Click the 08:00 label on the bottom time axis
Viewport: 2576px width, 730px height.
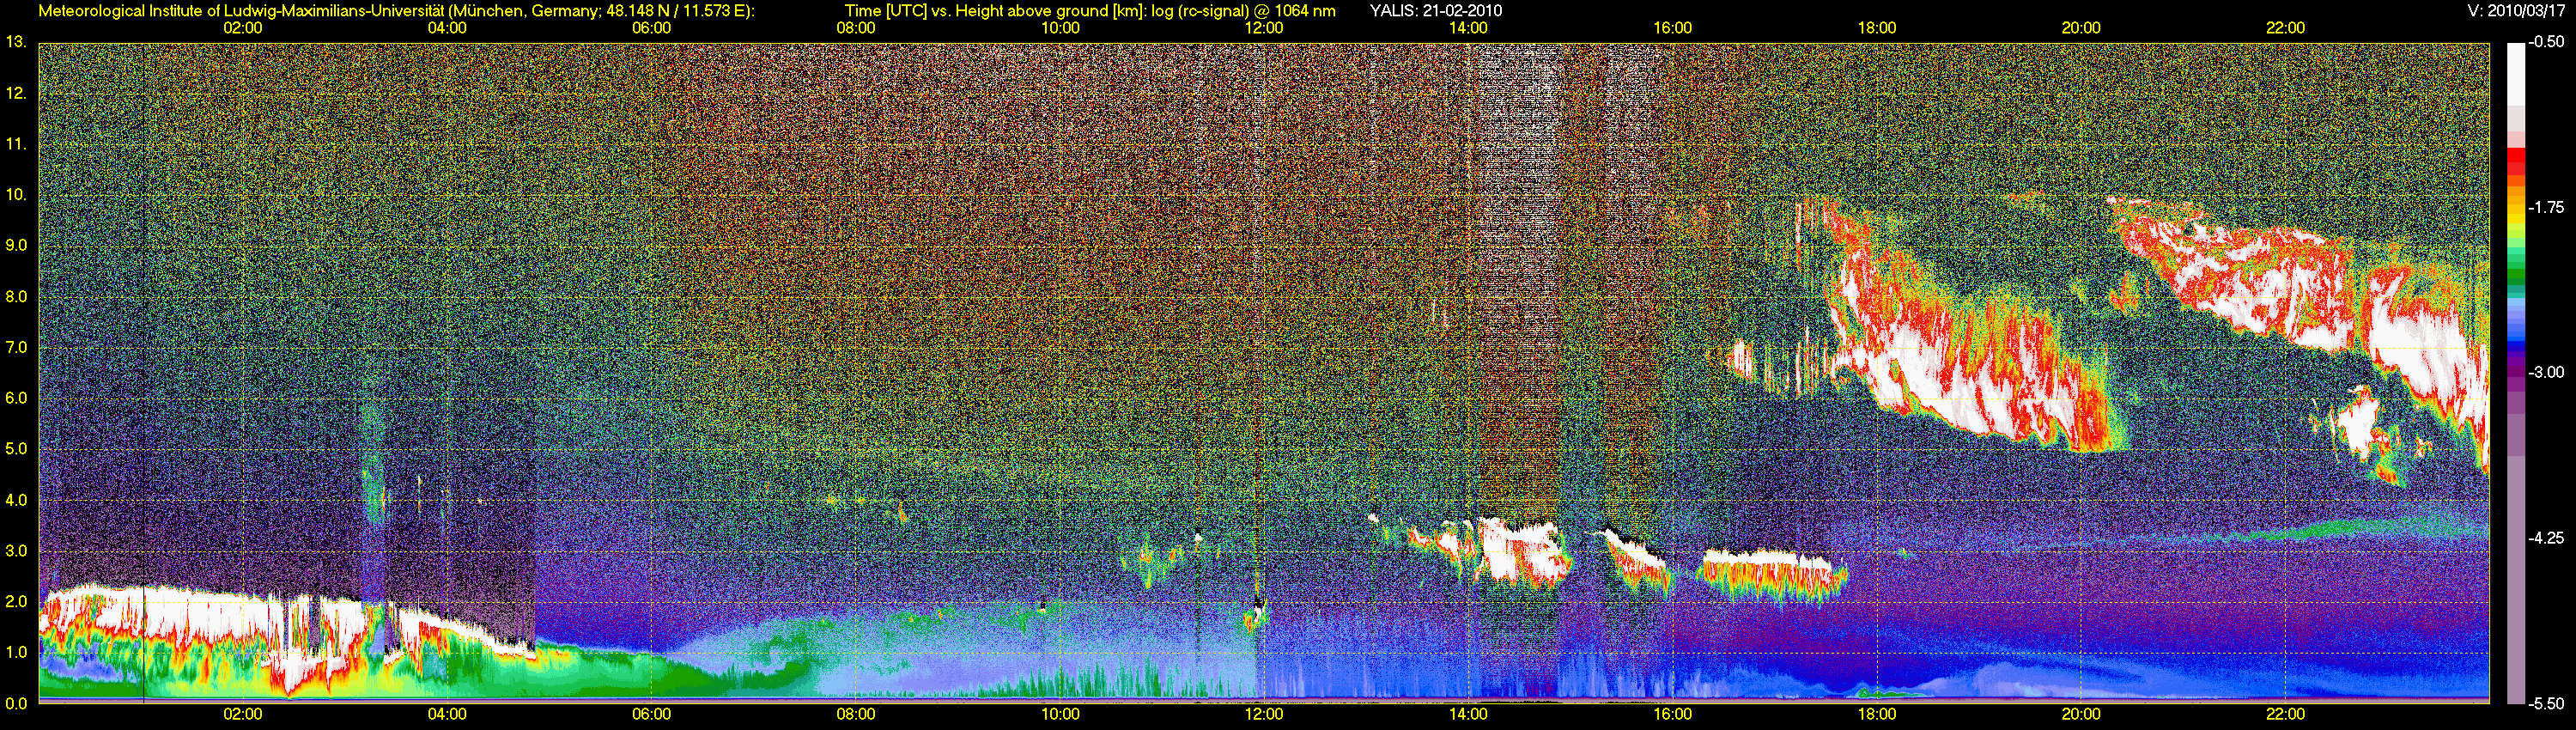[856, 714]
